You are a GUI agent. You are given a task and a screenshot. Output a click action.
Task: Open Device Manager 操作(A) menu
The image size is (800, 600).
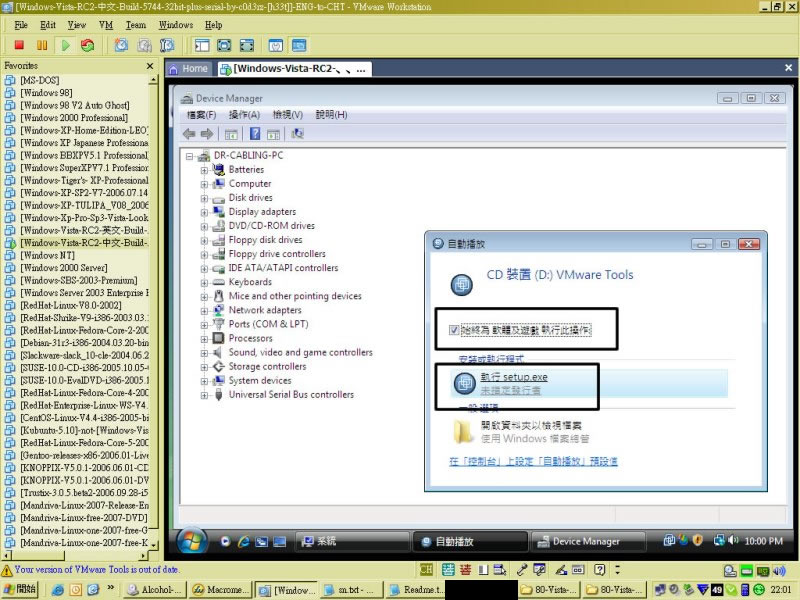244,115
